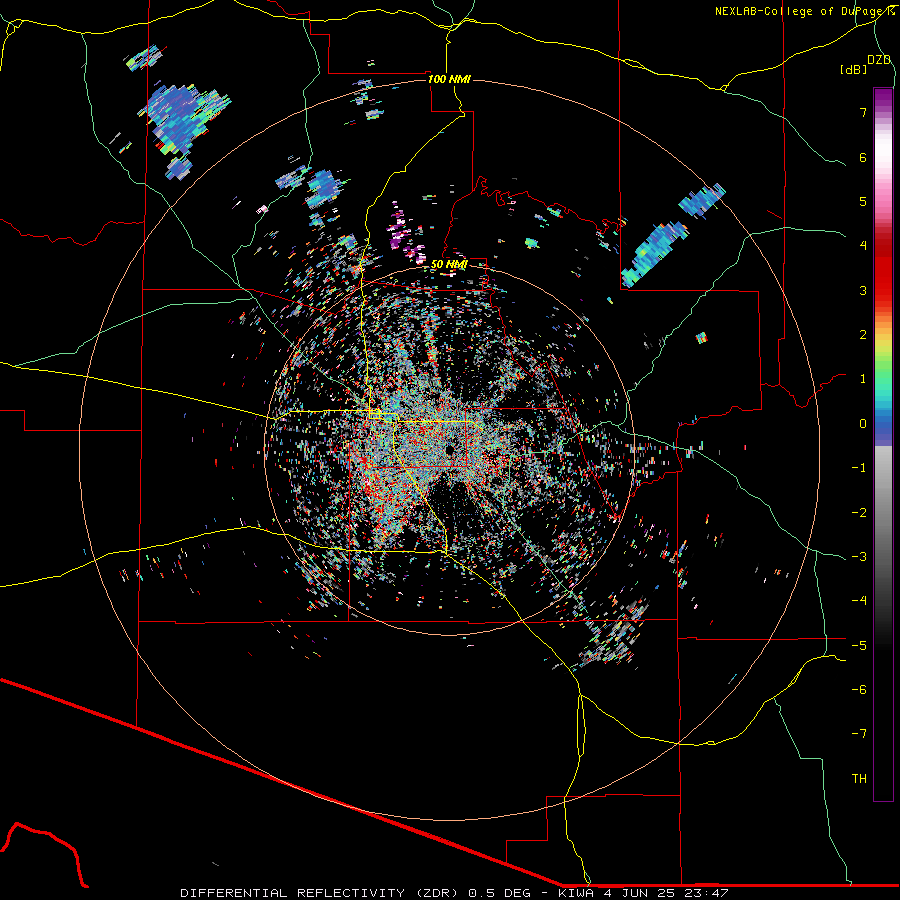Click the 1 dB scale label

click(x=863, y=379)
